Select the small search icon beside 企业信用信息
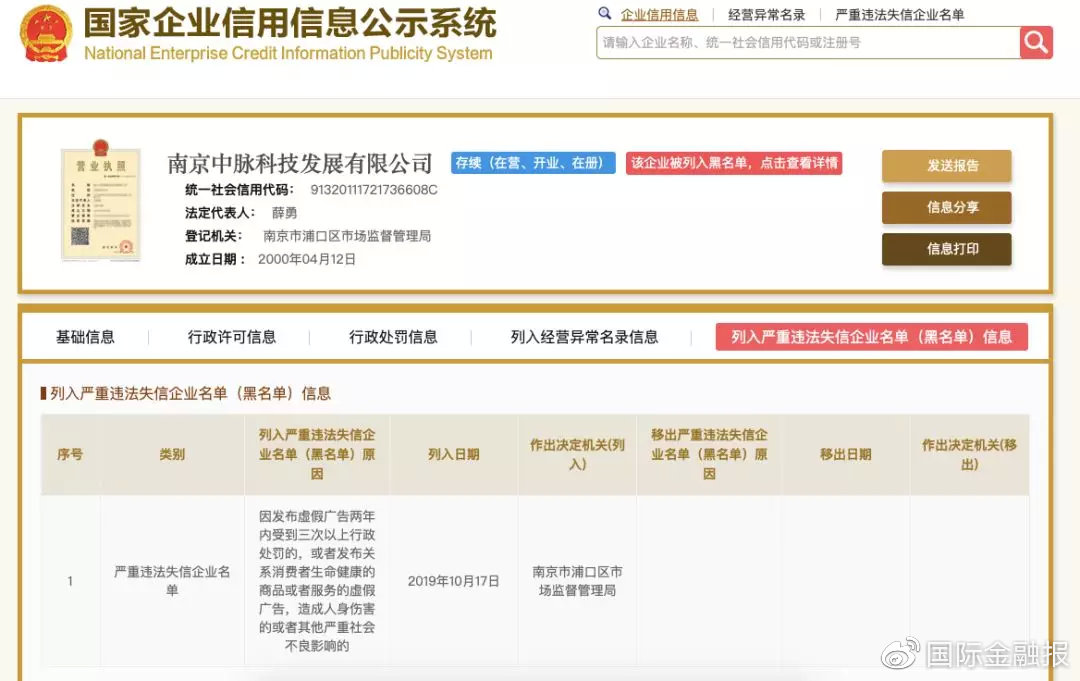The height and width of the screenshot is (681, 1080). pos(602,13)
